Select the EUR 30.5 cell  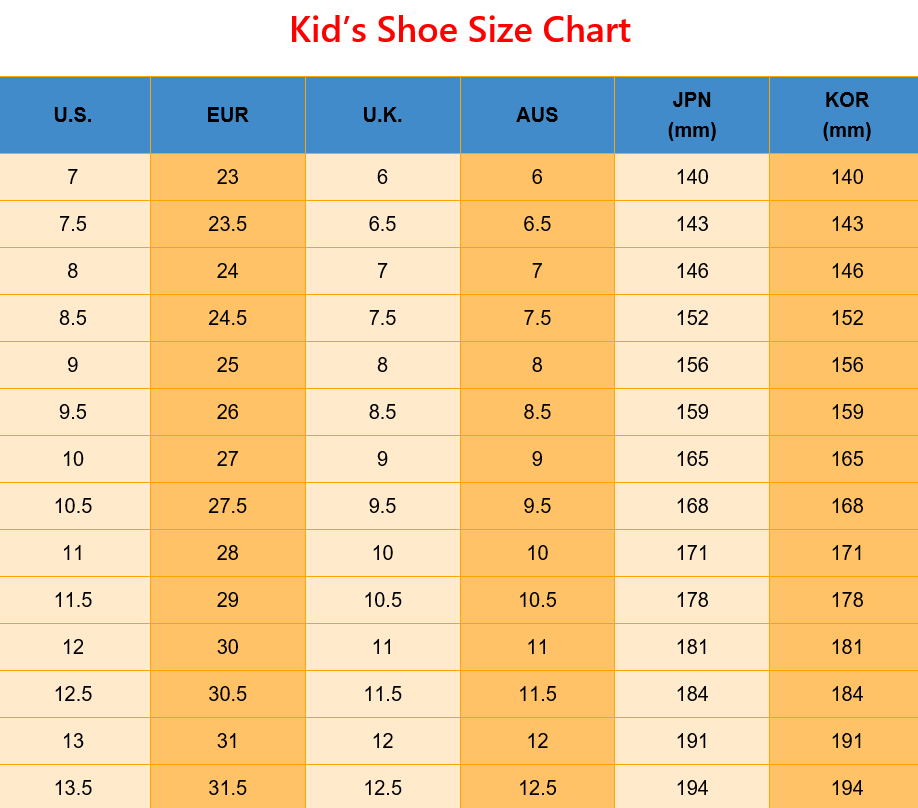pos(228,694)
